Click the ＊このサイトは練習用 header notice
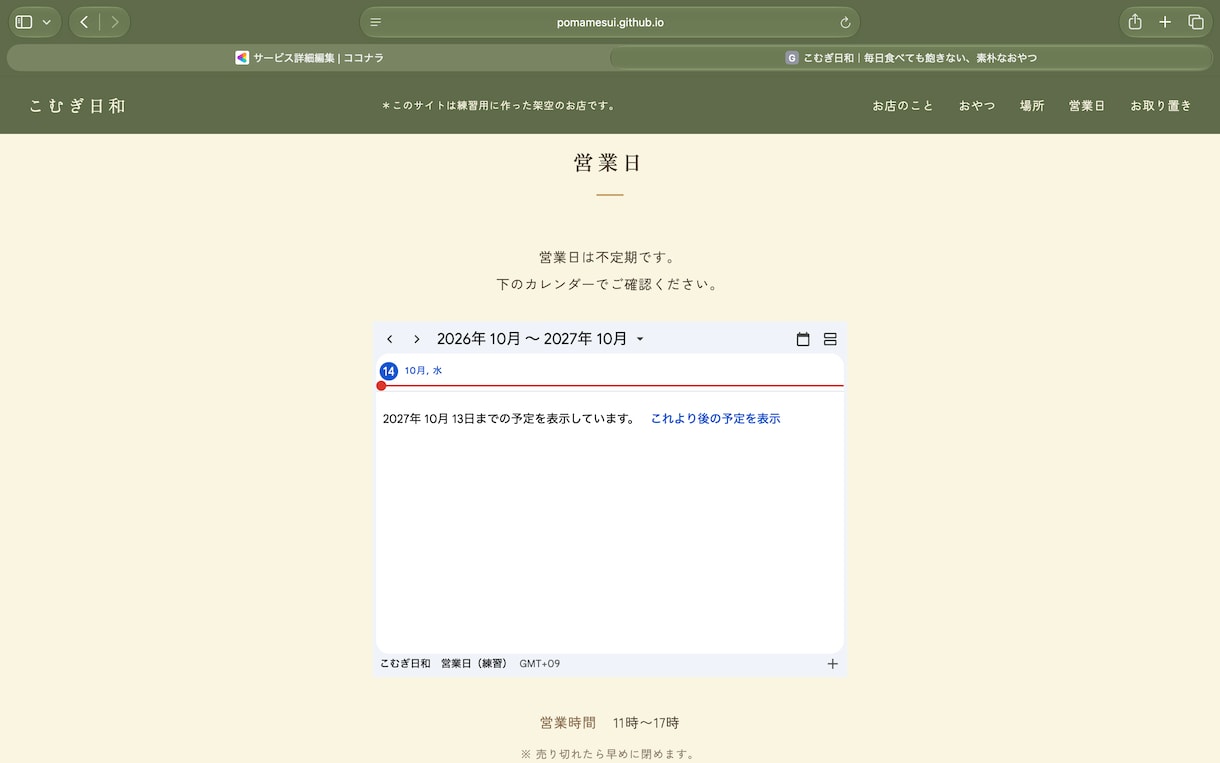 (x=500, y=106)
